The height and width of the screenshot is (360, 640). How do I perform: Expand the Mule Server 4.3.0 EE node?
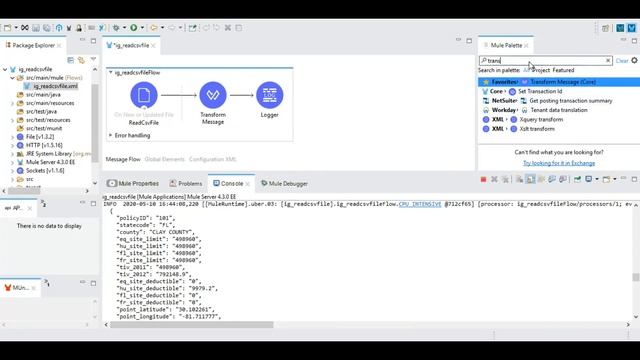click(x=12, y=162)
